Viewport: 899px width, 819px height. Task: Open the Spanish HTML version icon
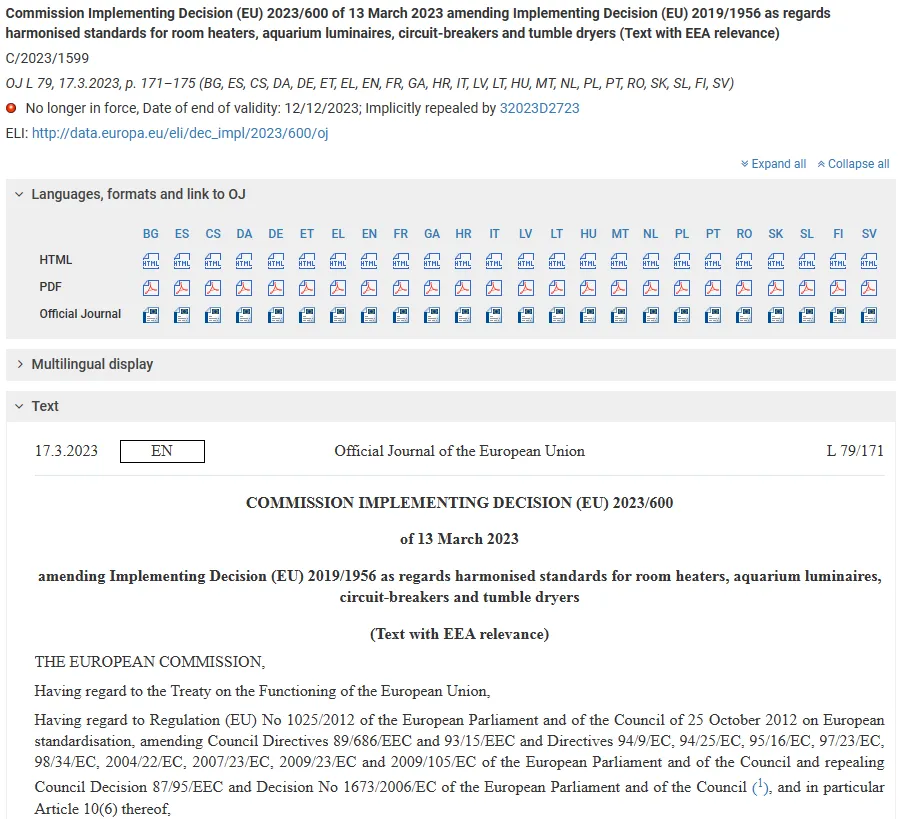pyautogui.click(x=182, y=261)
